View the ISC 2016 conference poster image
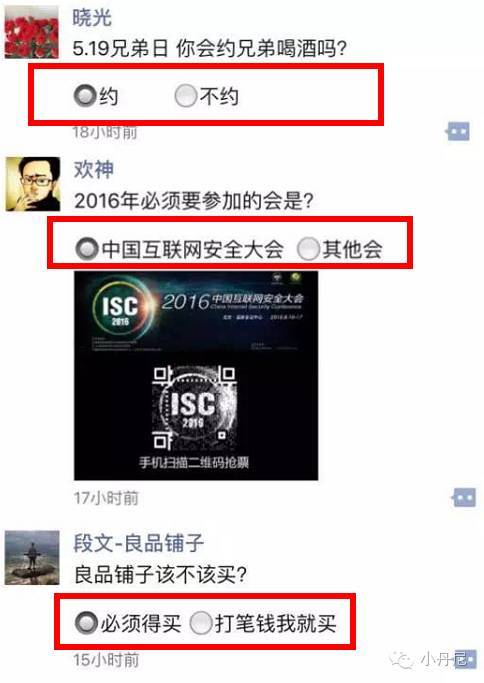 point(196,375)
